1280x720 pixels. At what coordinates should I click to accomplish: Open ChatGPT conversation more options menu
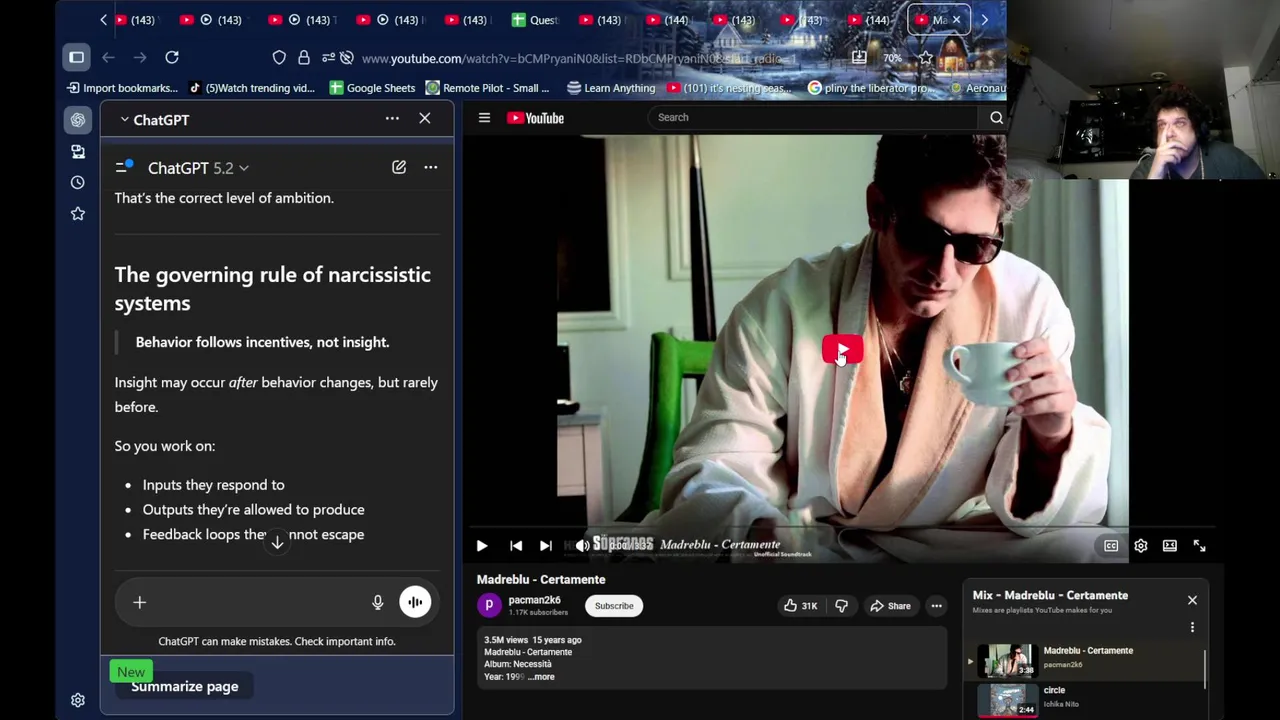[x=430, y=167]
